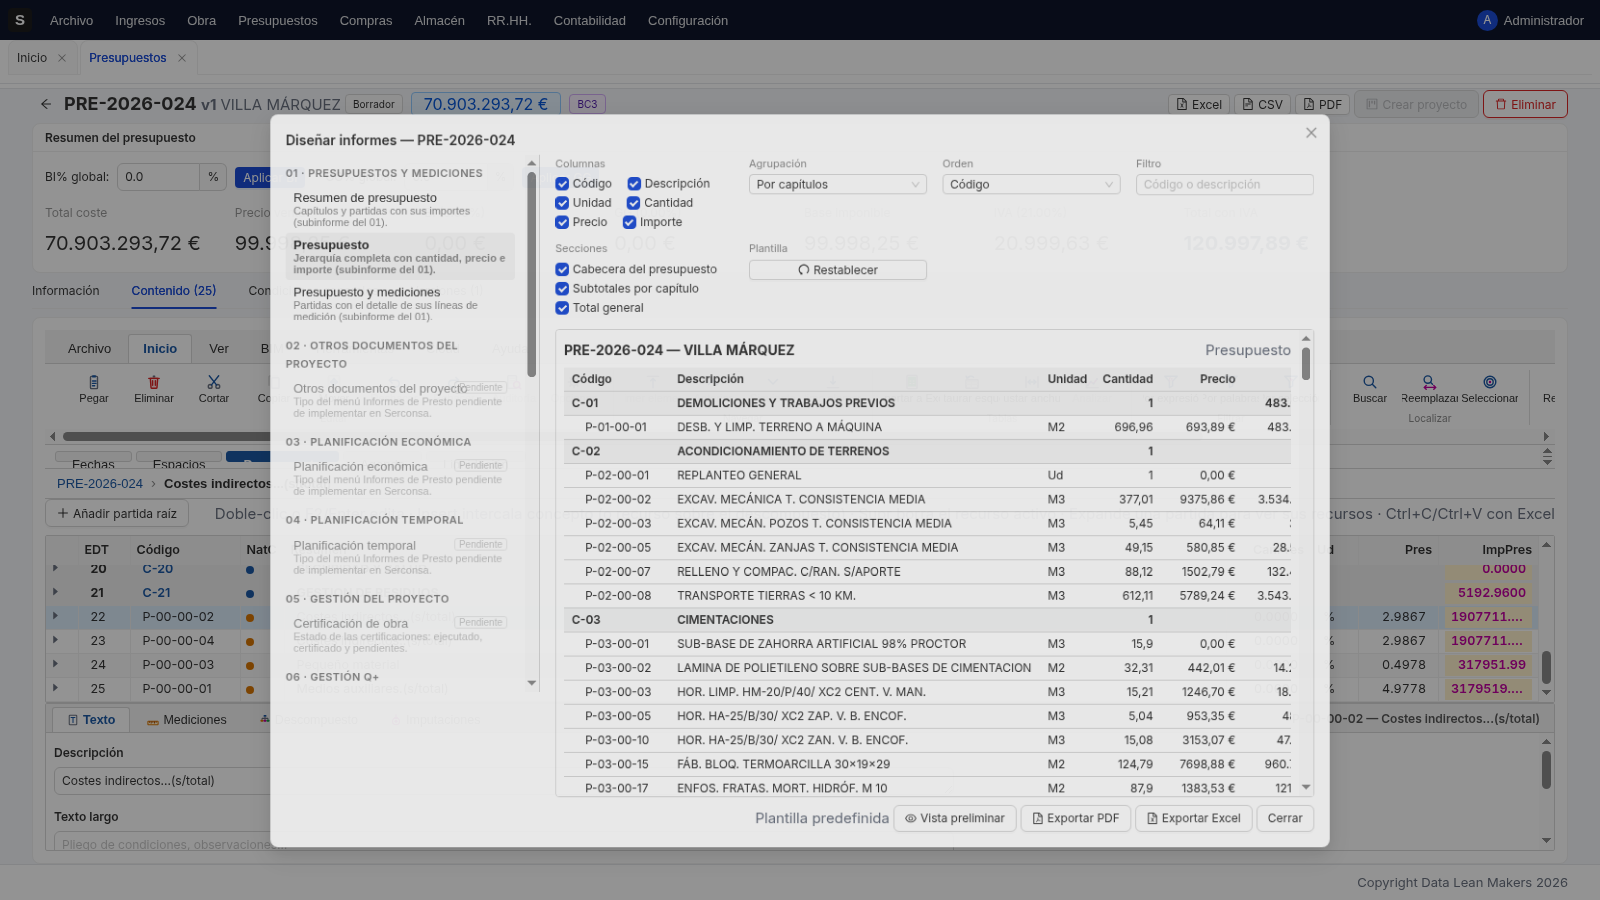Screen dimensions: 1600x900
Task: Click the Eliminar trash icon in the ribbon
Action: pos(154,382)
